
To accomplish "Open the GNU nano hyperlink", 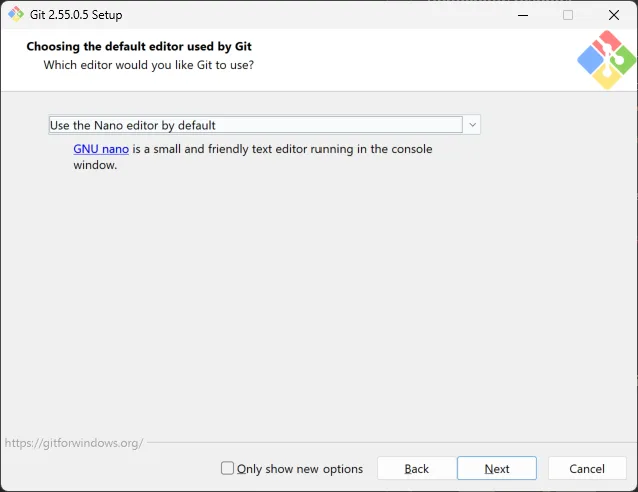I will (101, 149).
